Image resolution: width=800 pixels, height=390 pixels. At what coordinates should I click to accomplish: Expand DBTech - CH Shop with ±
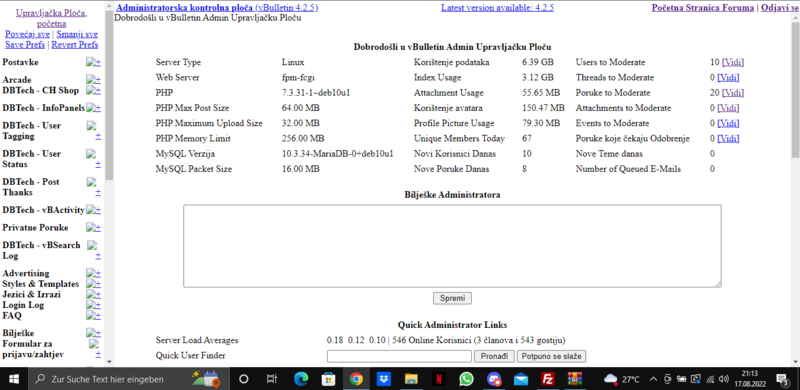(97, 90)
